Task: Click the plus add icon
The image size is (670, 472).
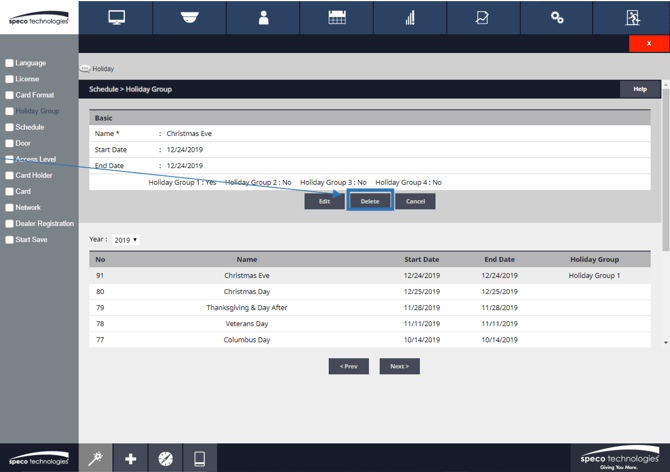Action: (x=131, y=459)
